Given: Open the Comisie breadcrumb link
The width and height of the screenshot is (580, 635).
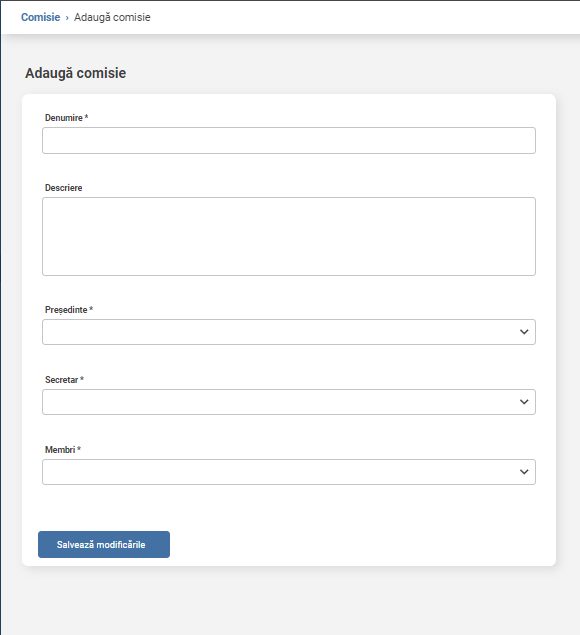Looking at the screenshot, I should coord(41,17).
